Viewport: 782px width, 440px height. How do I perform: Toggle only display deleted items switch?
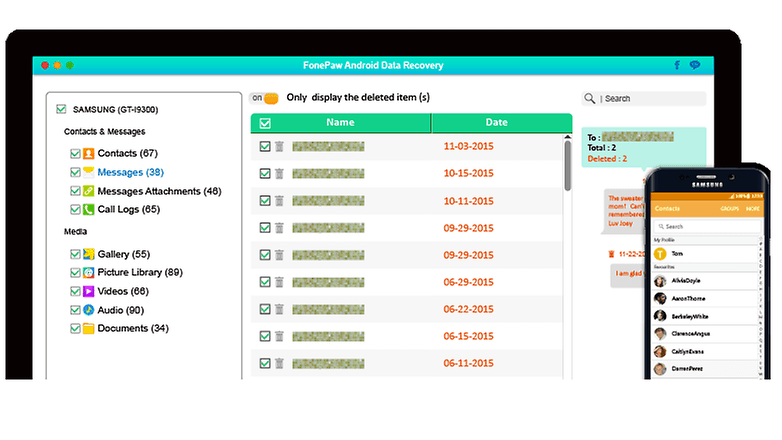click(264, 98)
